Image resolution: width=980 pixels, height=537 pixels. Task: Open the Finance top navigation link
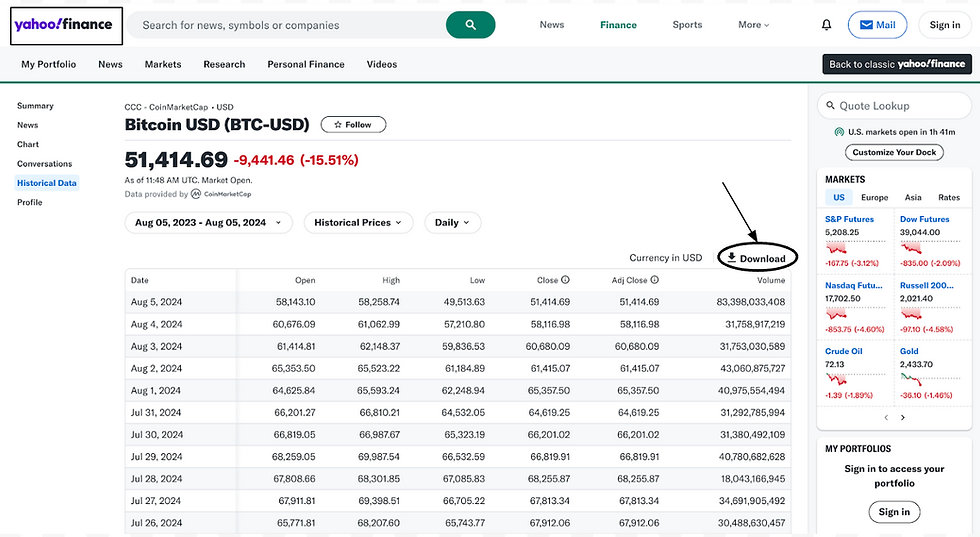pyautogui.click(x=618, y=25)
